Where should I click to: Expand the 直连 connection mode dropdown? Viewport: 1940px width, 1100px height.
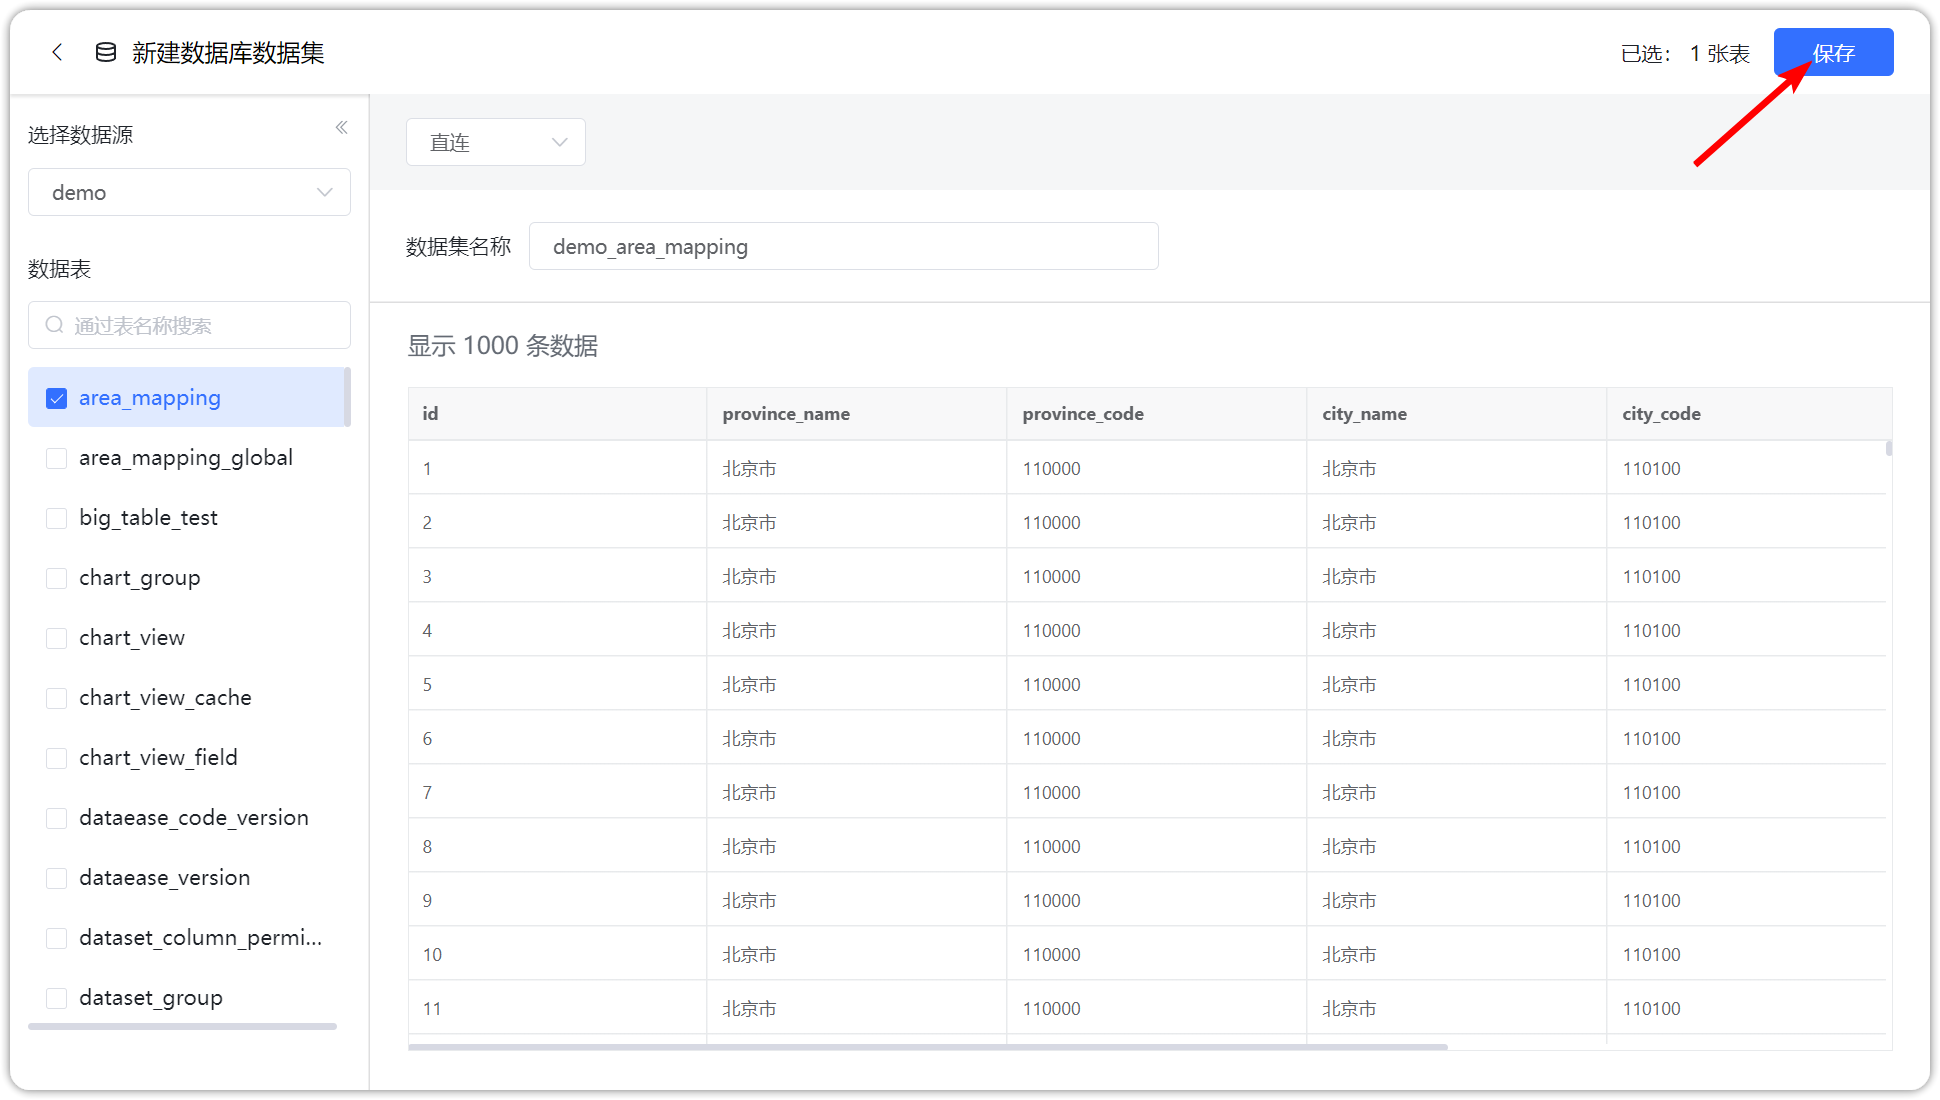(495, 142)
